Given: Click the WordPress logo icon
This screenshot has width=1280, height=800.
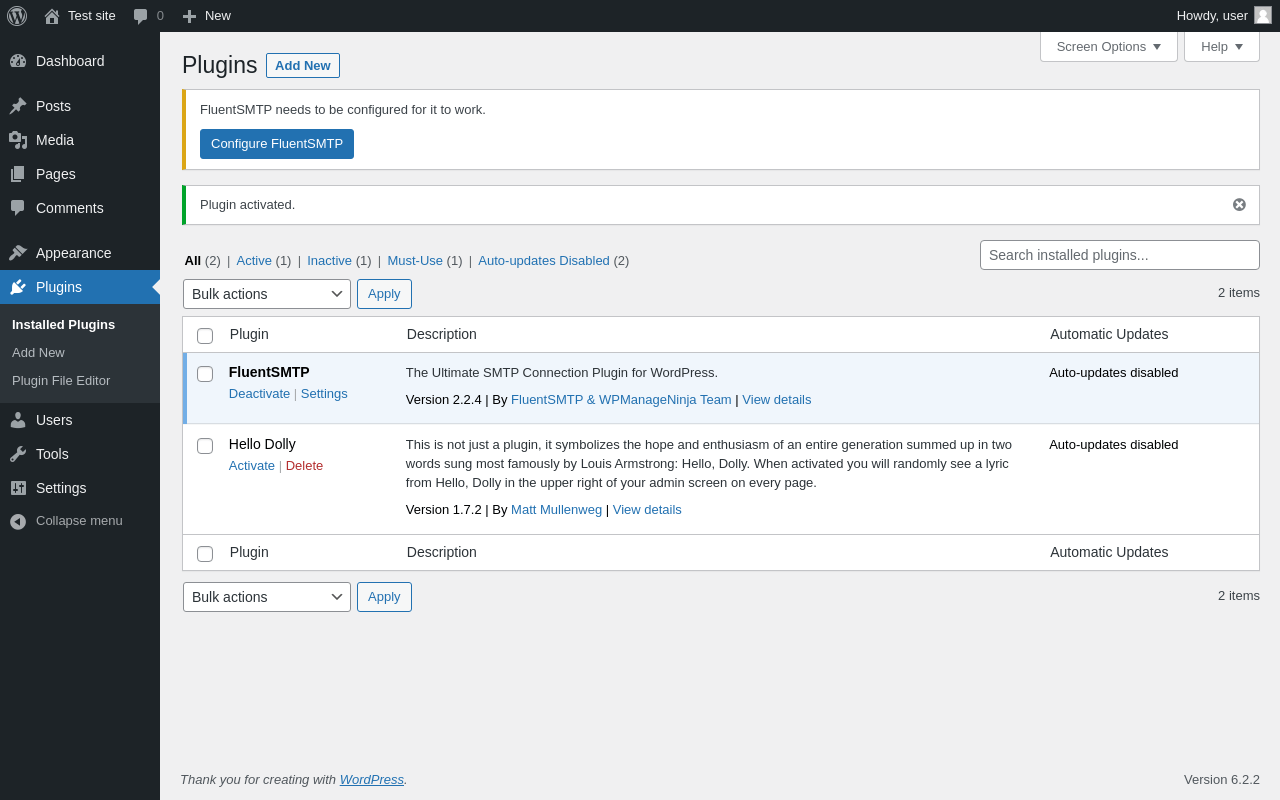Looking at the screenshot, I should click(x=17, y=16).
